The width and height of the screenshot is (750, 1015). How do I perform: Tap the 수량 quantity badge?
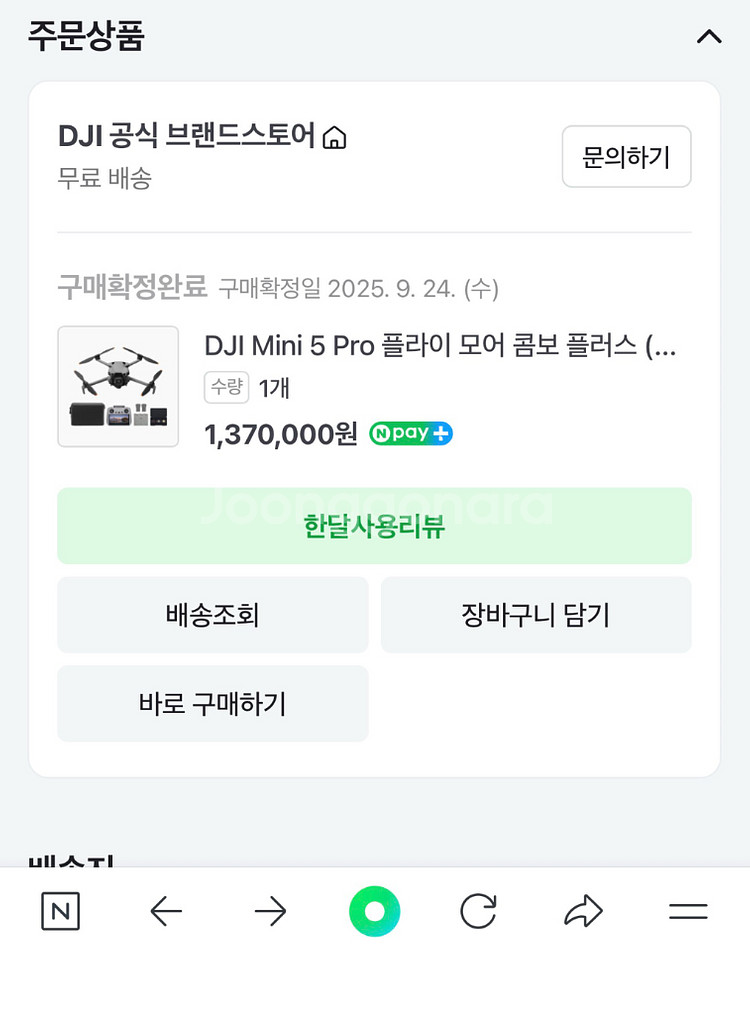[227, 387]
